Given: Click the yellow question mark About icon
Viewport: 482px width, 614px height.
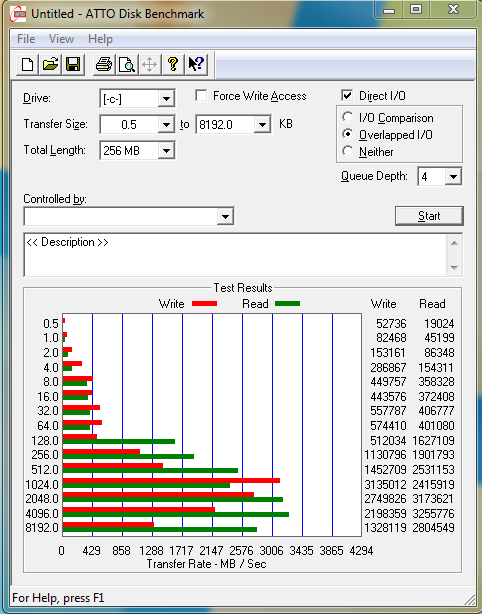Looking at the screenshot, I should coord(173,64).
